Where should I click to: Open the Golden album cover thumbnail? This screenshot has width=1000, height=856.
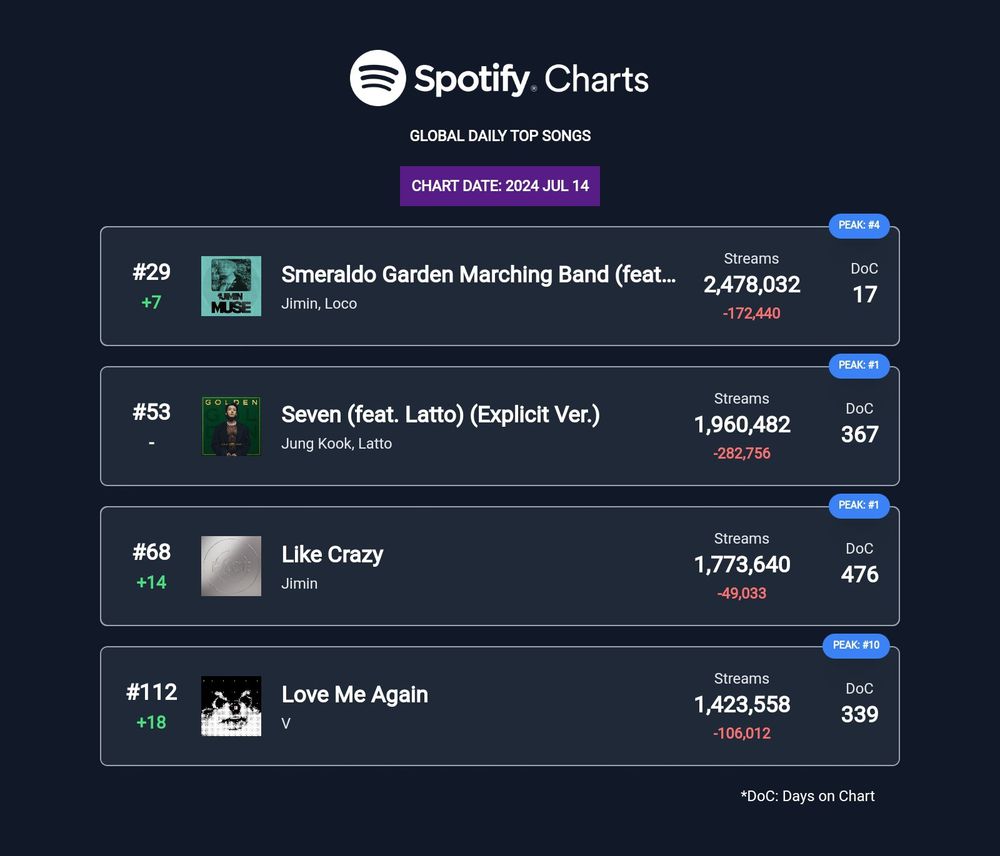231,426
